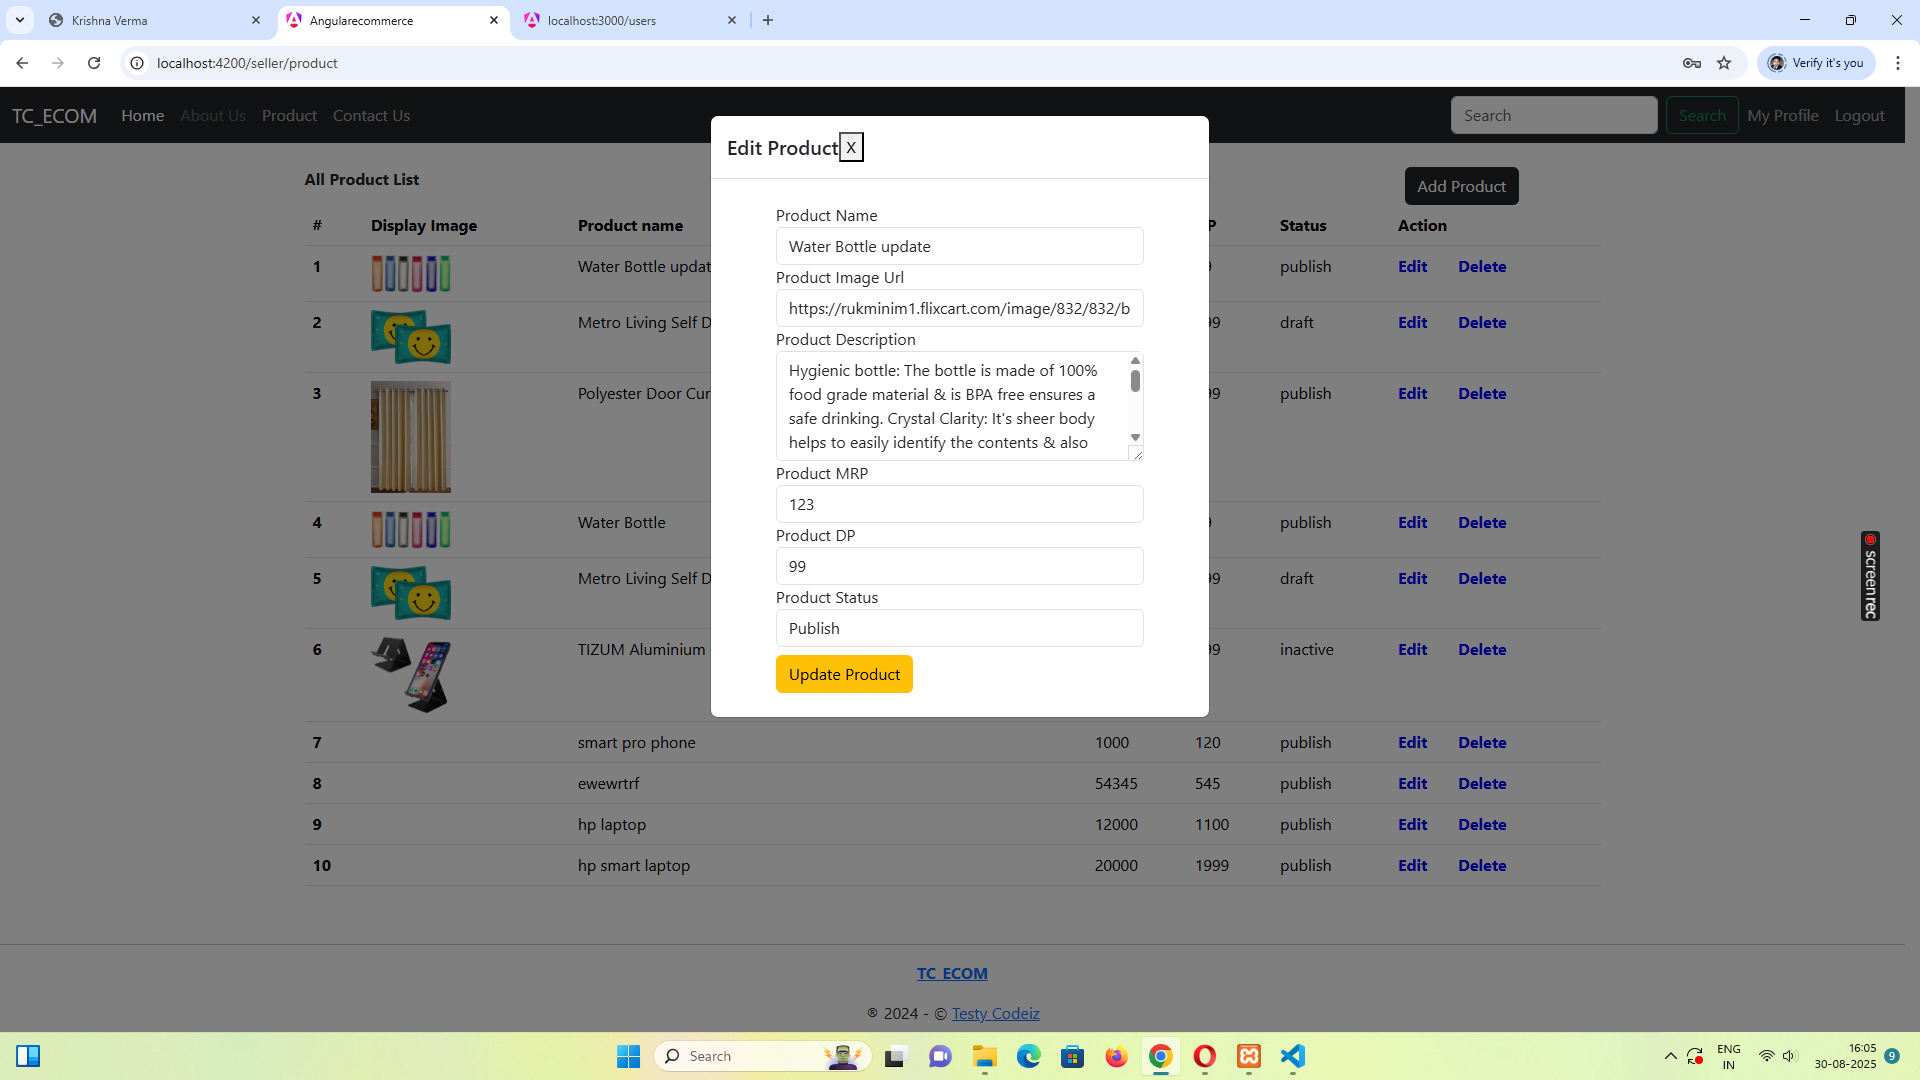
Task: Click the TIZUM phone stand thumbnail
Action: pos(411,675)
